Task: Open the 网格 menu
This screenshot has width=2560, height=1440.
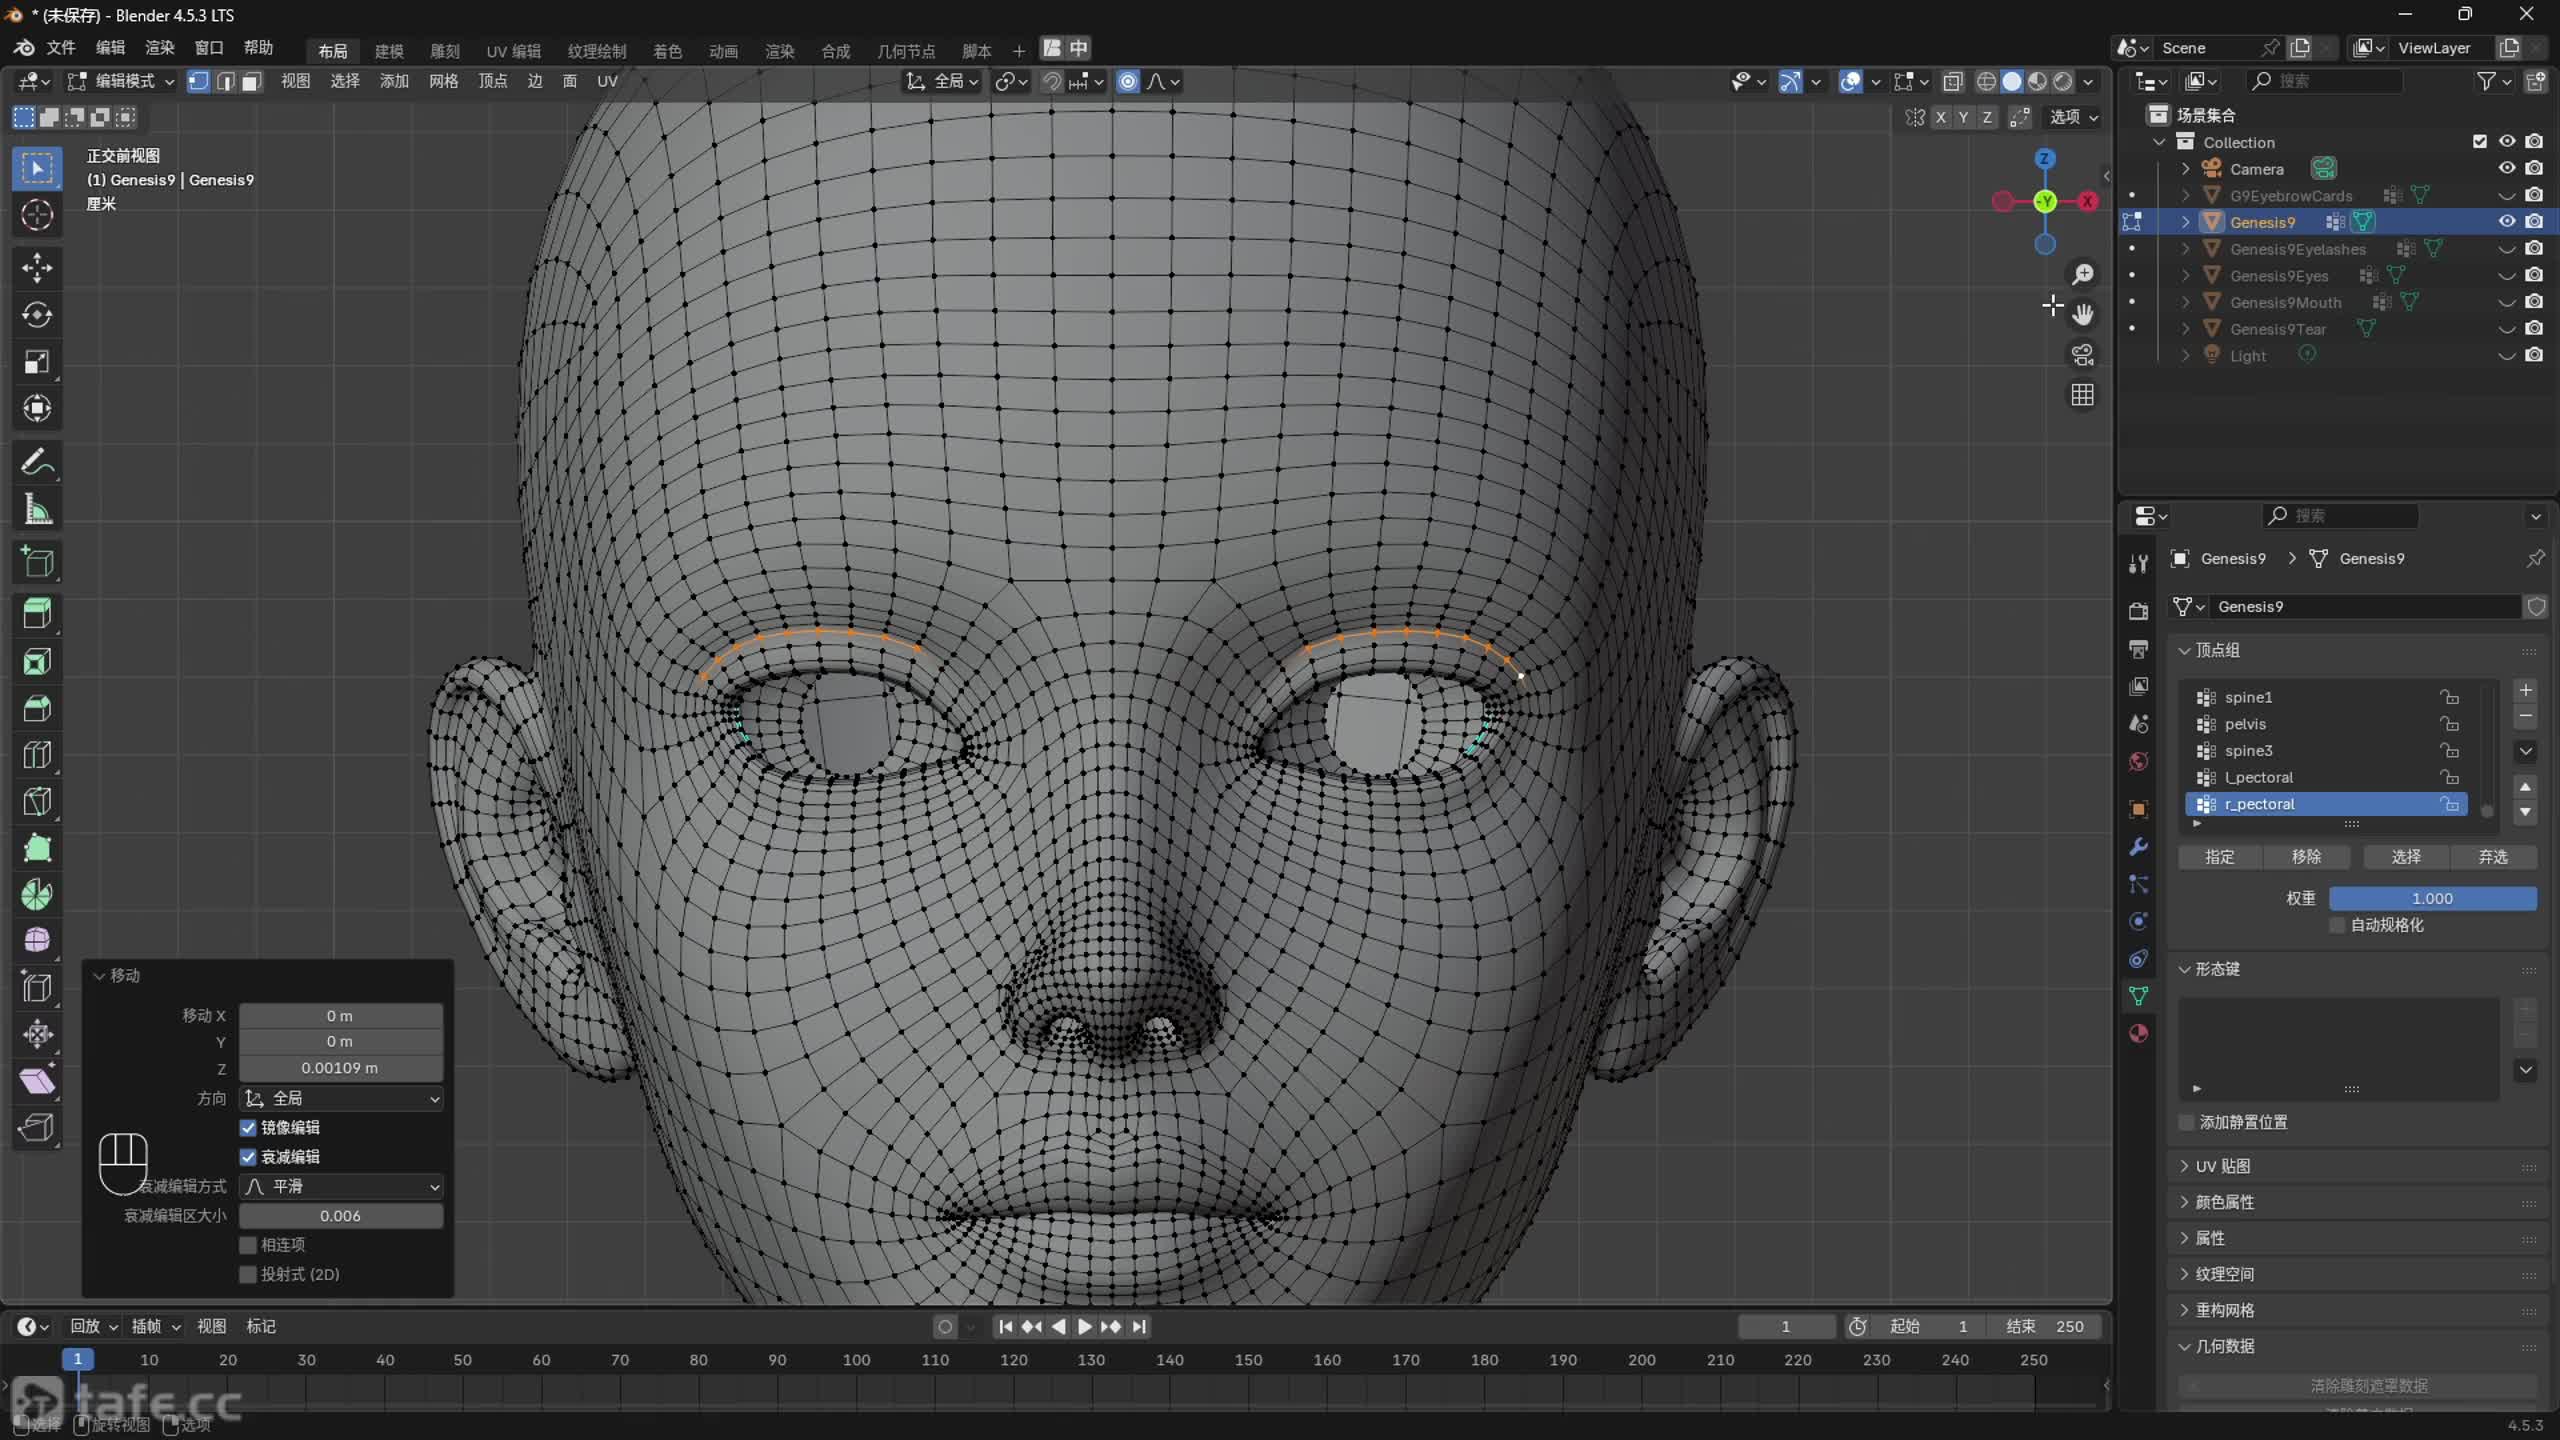Action: click(443, 82)
